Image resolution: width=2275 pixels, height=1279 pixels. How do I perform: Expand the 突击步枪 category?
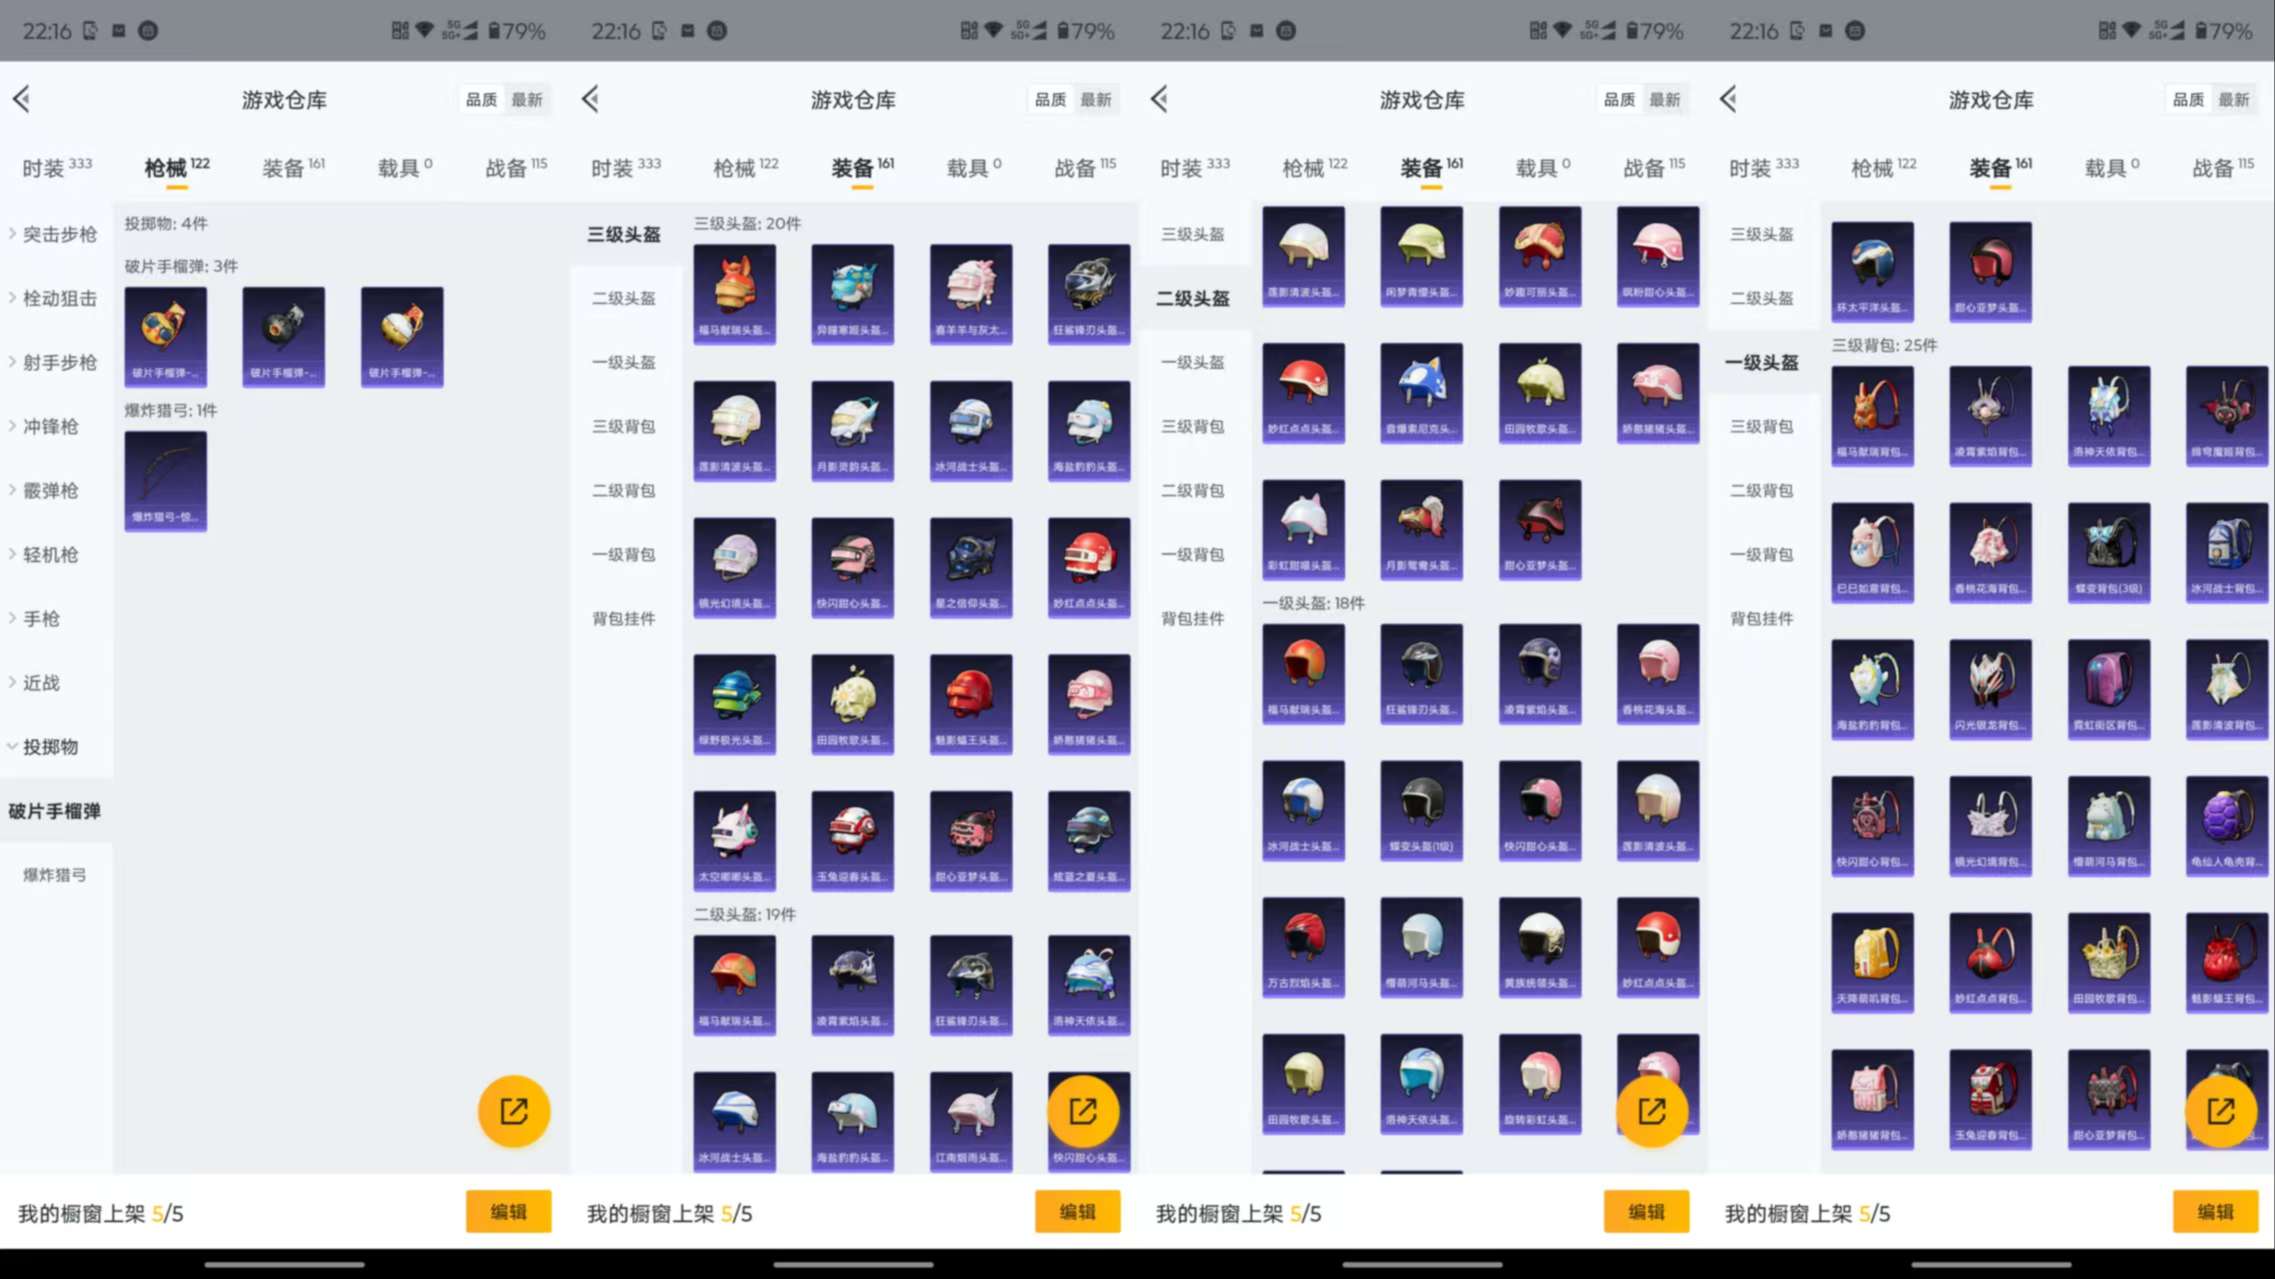[x=52, y=234]
